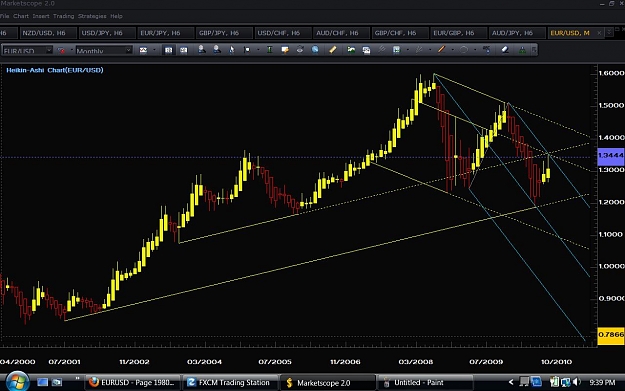The image size is (625, 391).
Task: Open the chart type dropdown arrow
Action: [154, 50]
